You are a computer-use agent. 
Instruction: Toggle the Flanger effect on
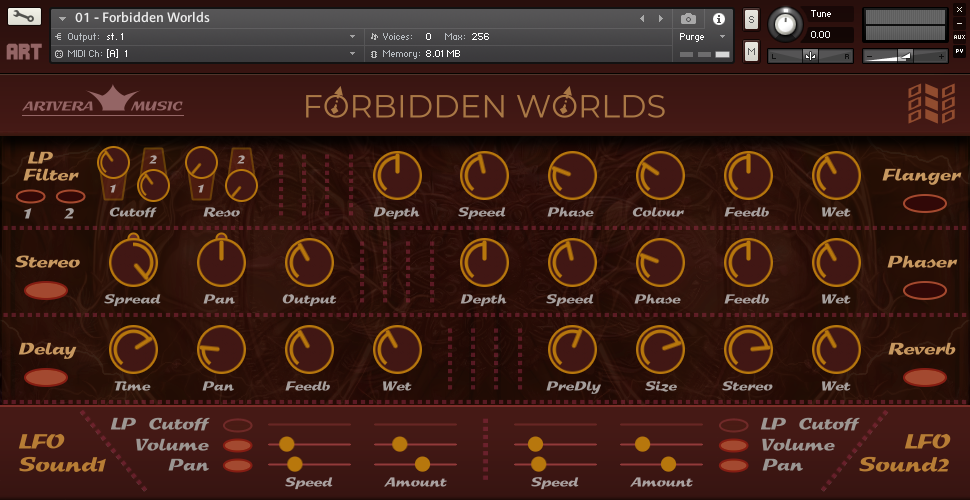[x=924, y=204]
